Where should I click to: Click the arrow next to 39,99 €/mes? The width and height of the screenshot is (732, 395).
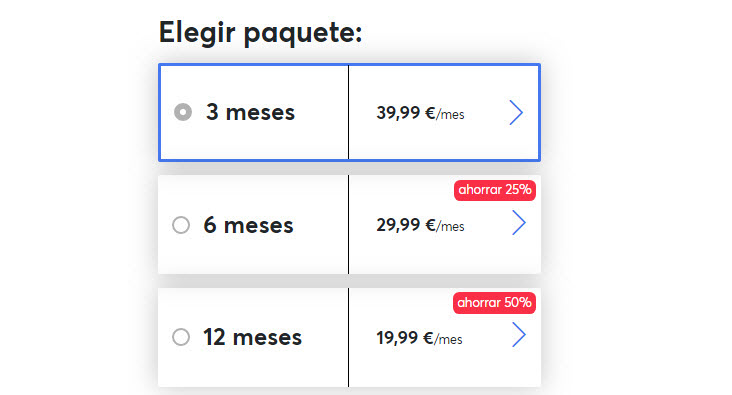coord(516,113)
